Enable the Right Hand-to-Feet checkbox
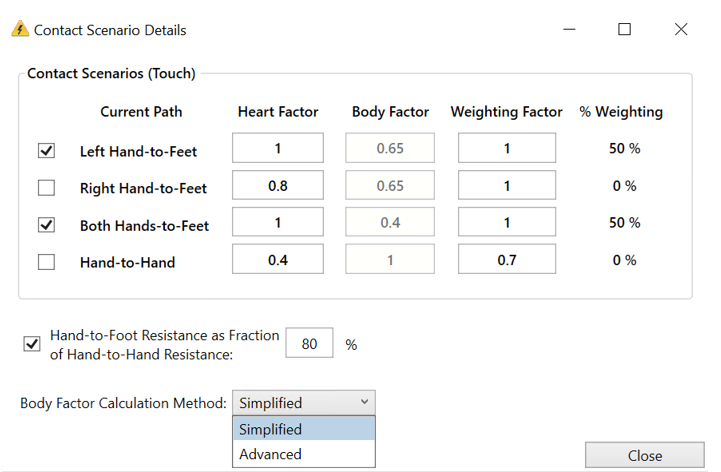 (x=46, y=188)
